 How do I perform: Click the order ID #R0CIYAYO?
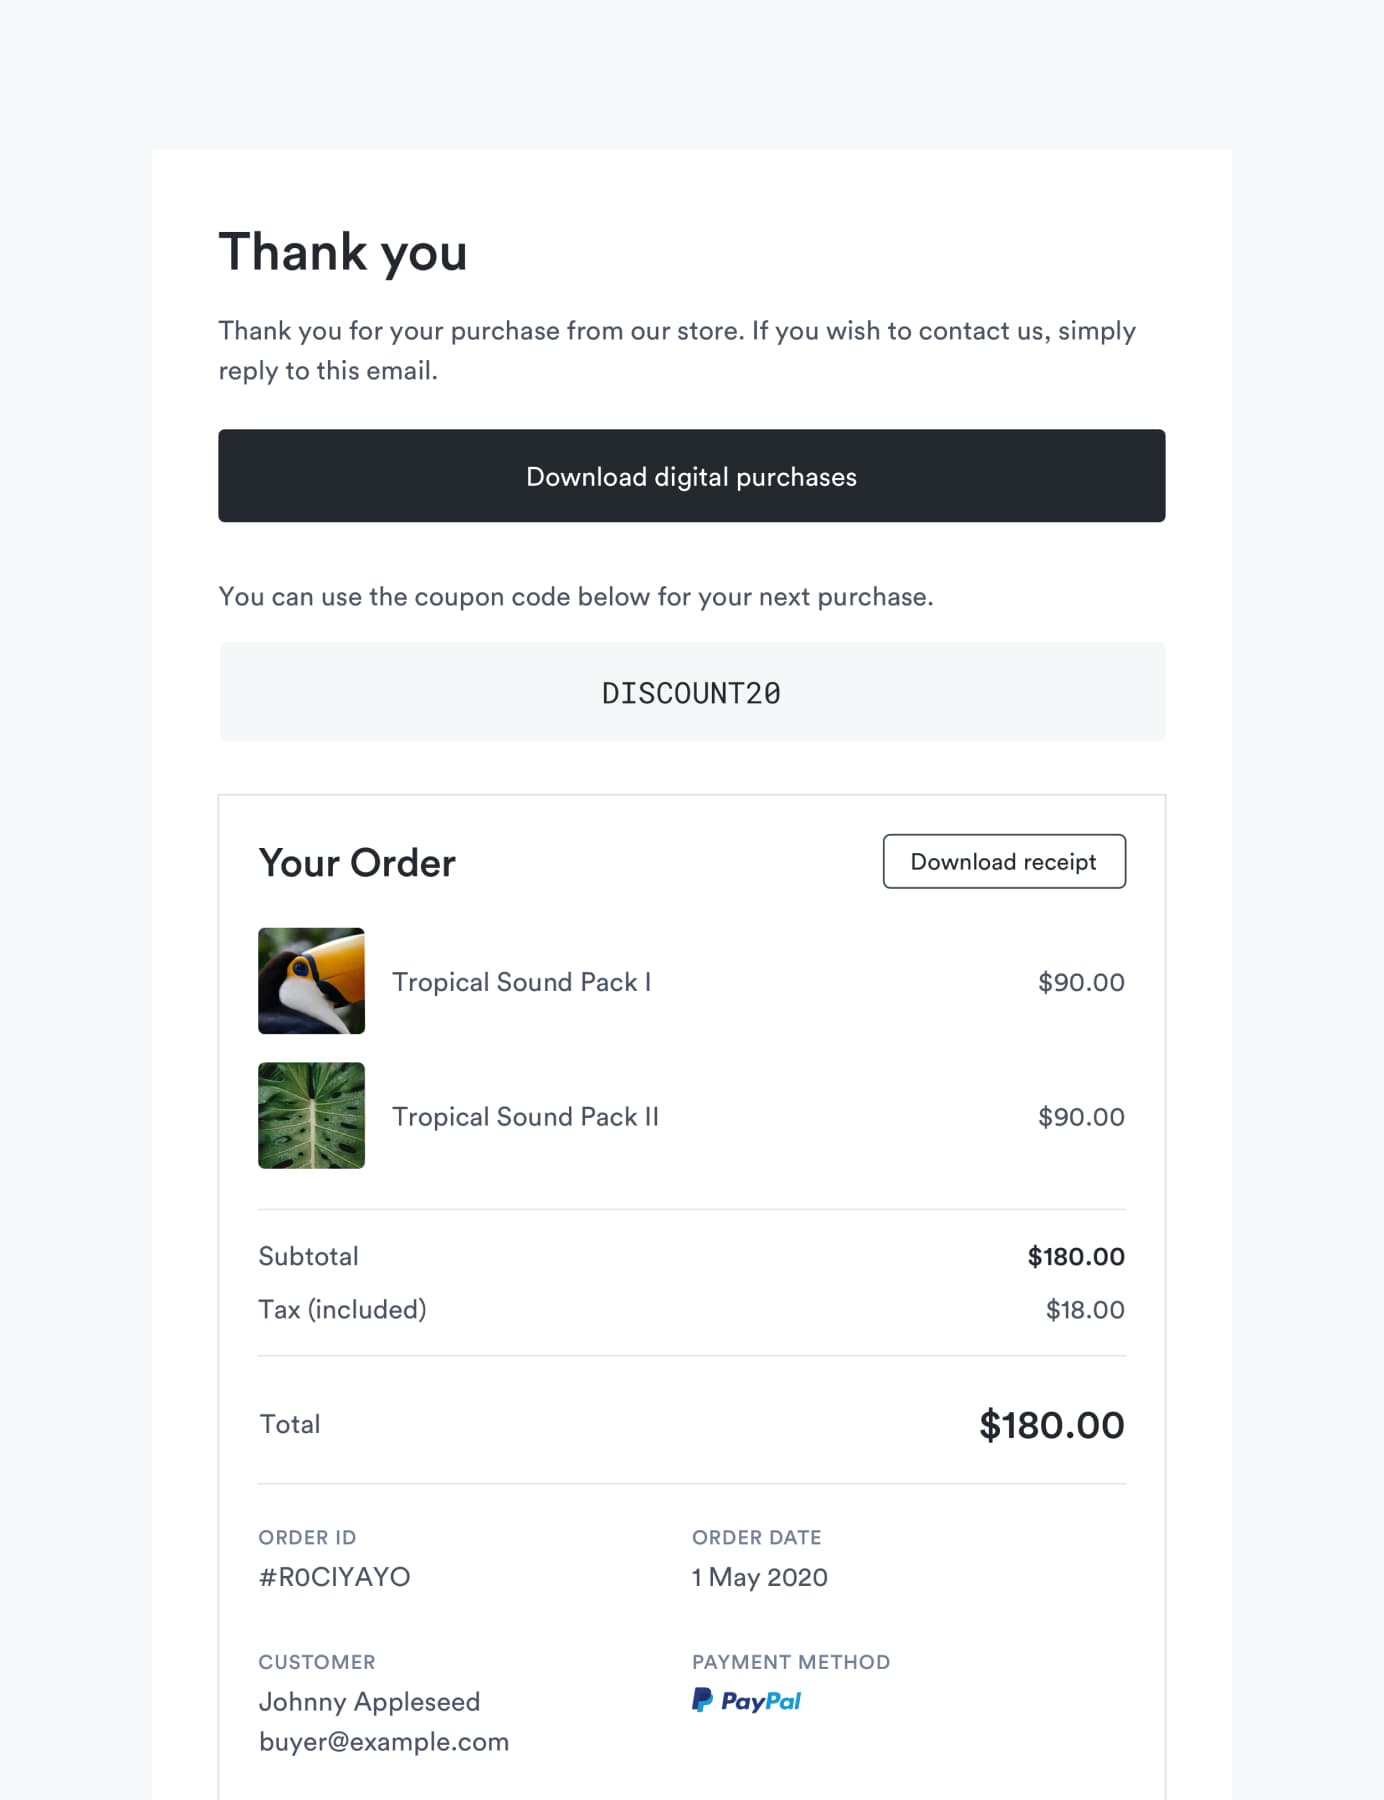pos(335,1577)
